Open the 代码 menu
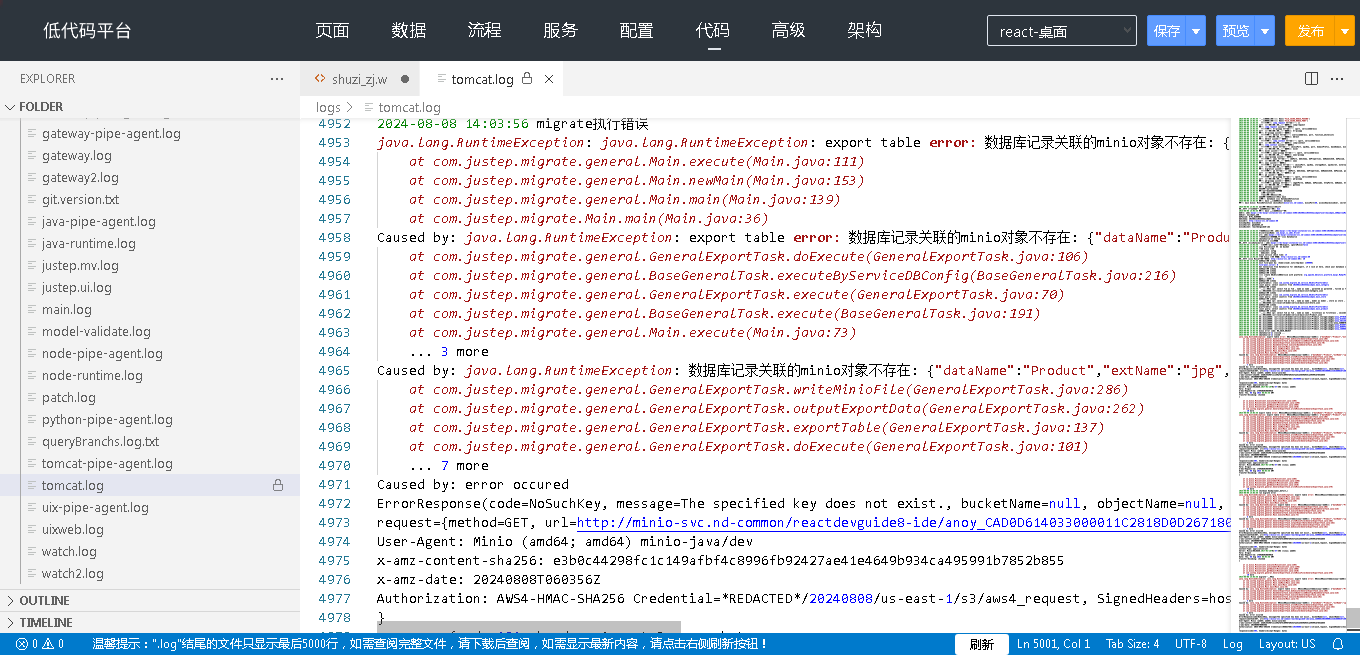The width and height of the screenshot is (1360, 655). click(712, 30)
